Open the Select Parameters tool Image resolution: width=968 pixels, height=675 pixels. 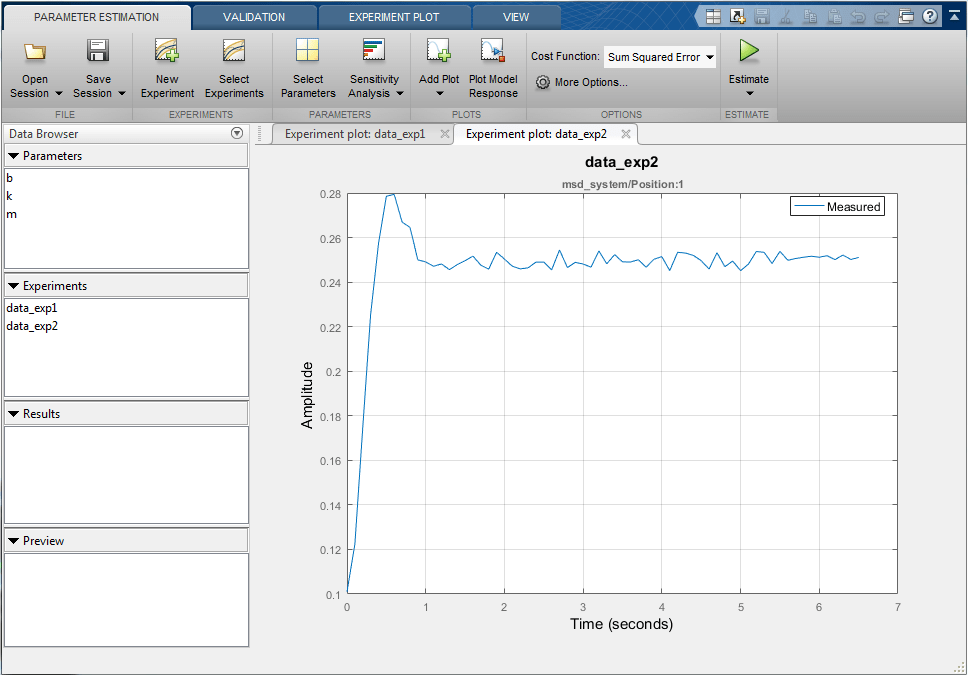(307, 67)
